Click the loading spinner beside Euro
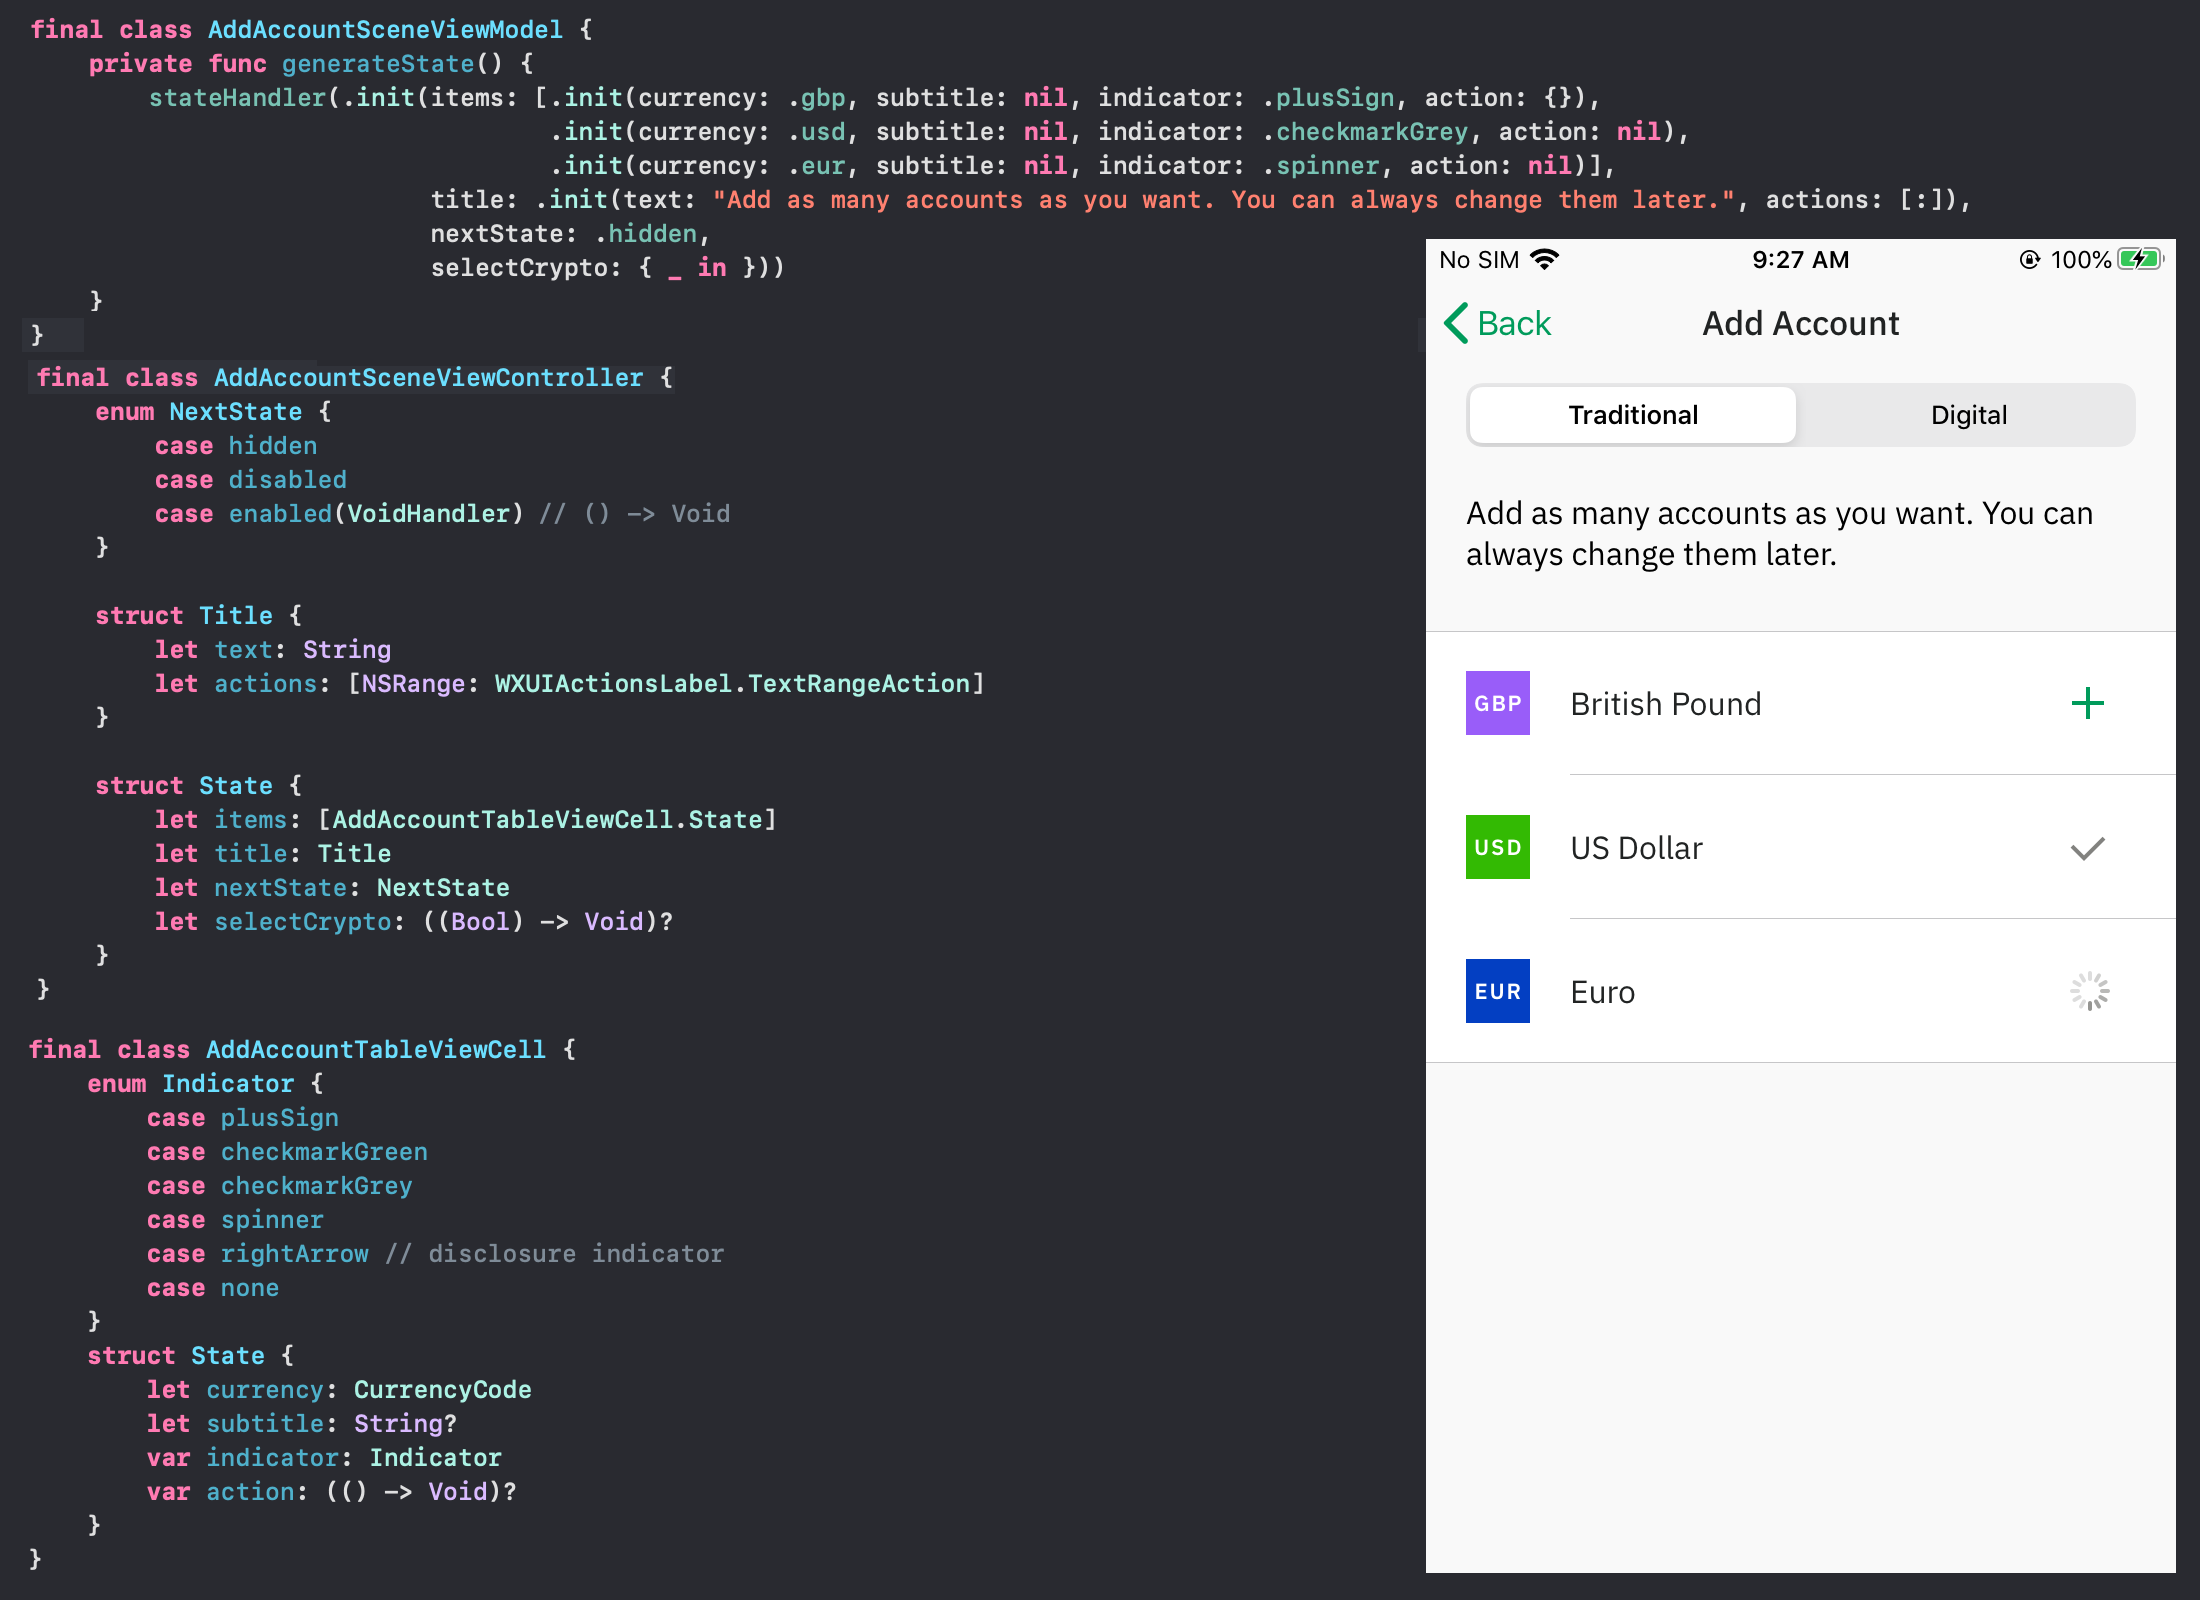 click(2089, 992)
